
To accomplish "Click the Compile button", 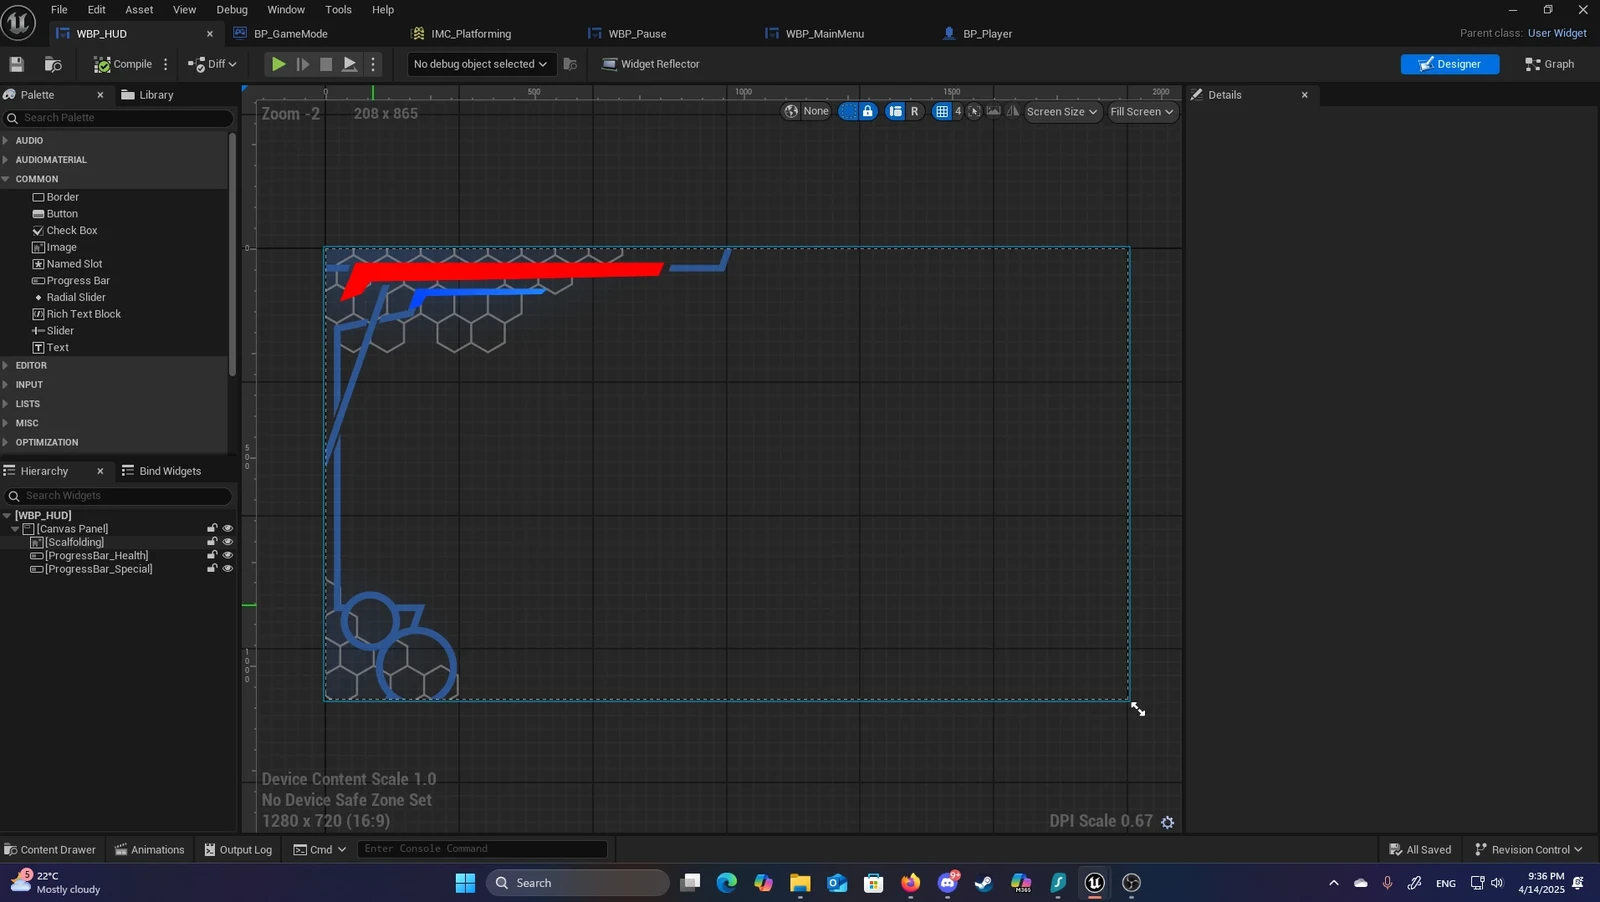I will point(123,64).
